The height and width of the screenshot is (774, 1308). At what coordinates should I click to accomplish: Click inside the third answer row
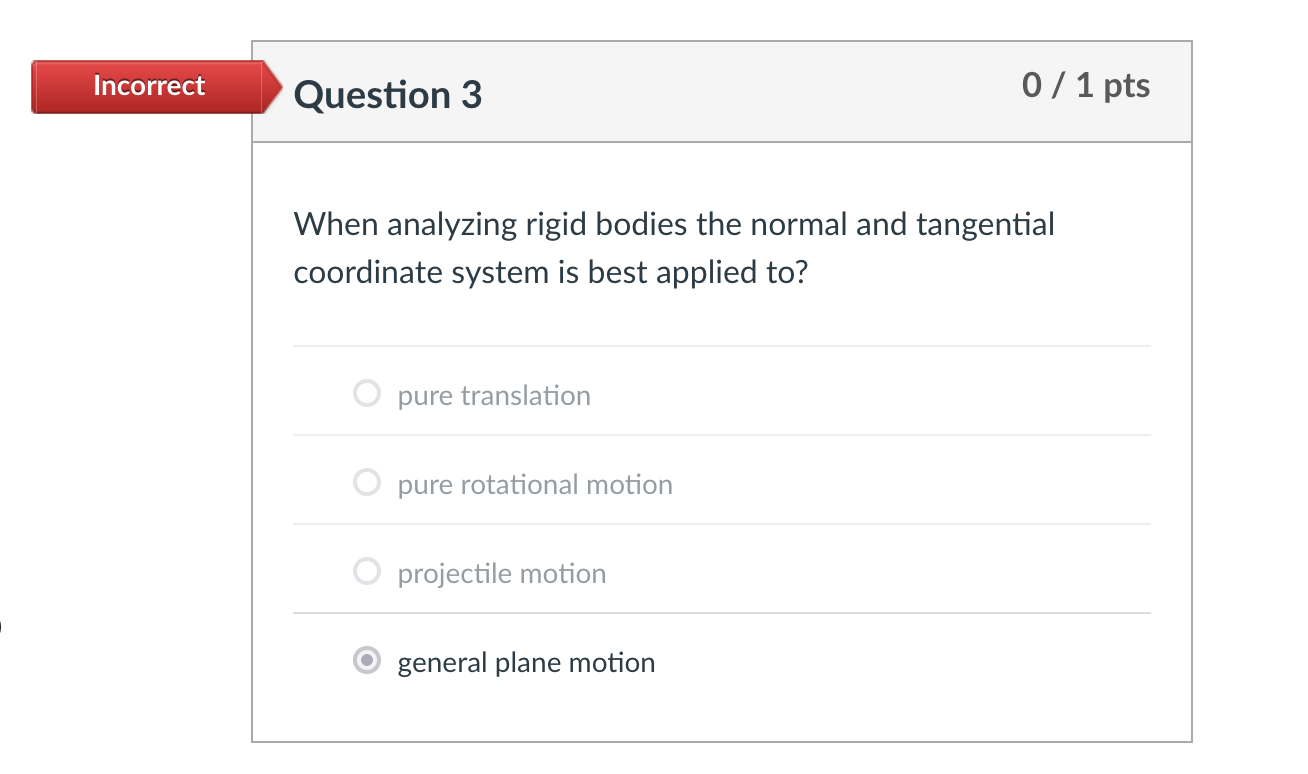point(722,571)
